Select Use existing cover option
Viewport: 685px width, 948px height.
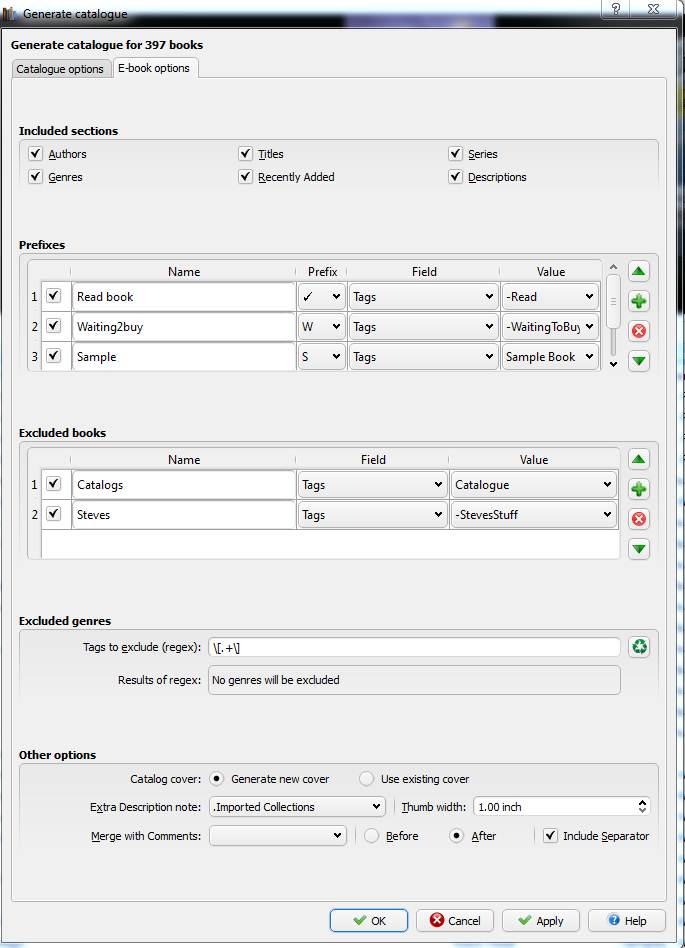[x=366, y=779]
